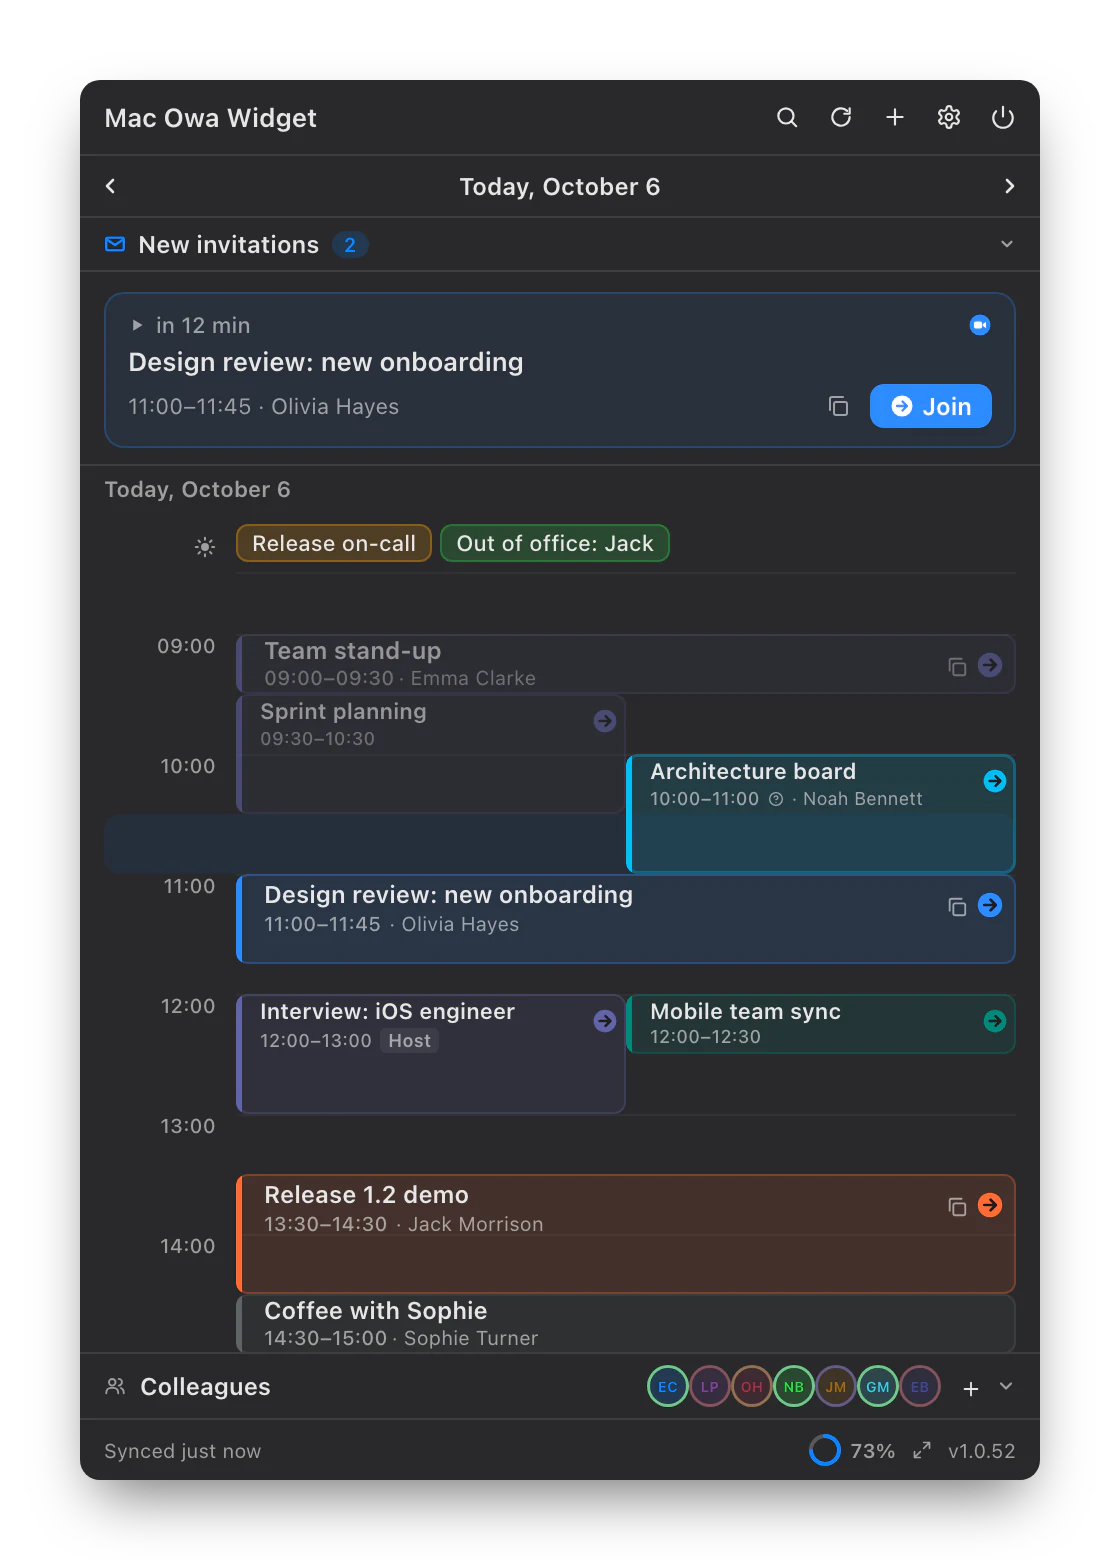Open settings gear icon
The height and width of the screenshot is (1560, 1120).
tap(949, 118)
